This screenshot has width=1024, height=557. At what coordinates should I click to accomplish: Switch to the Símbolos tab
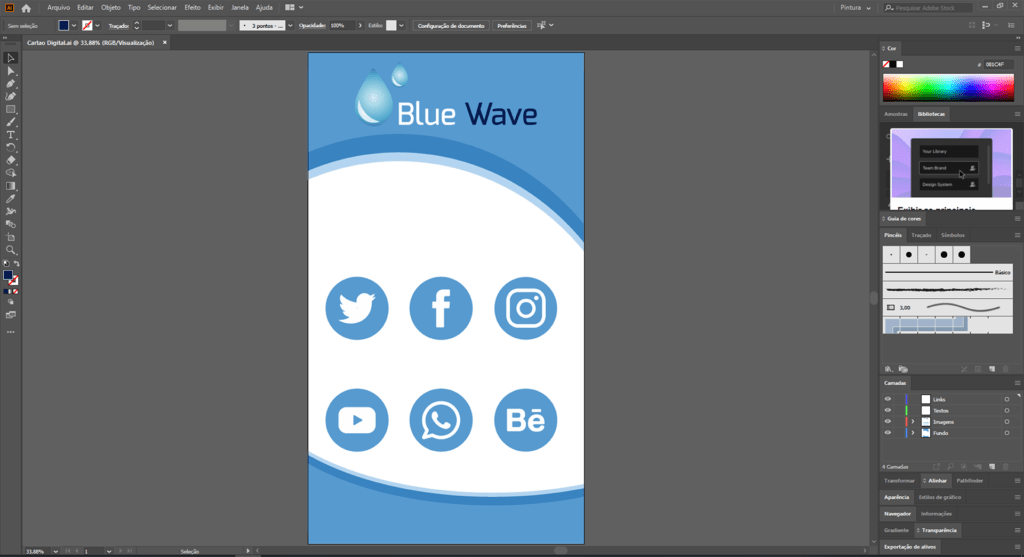point(952,235)
